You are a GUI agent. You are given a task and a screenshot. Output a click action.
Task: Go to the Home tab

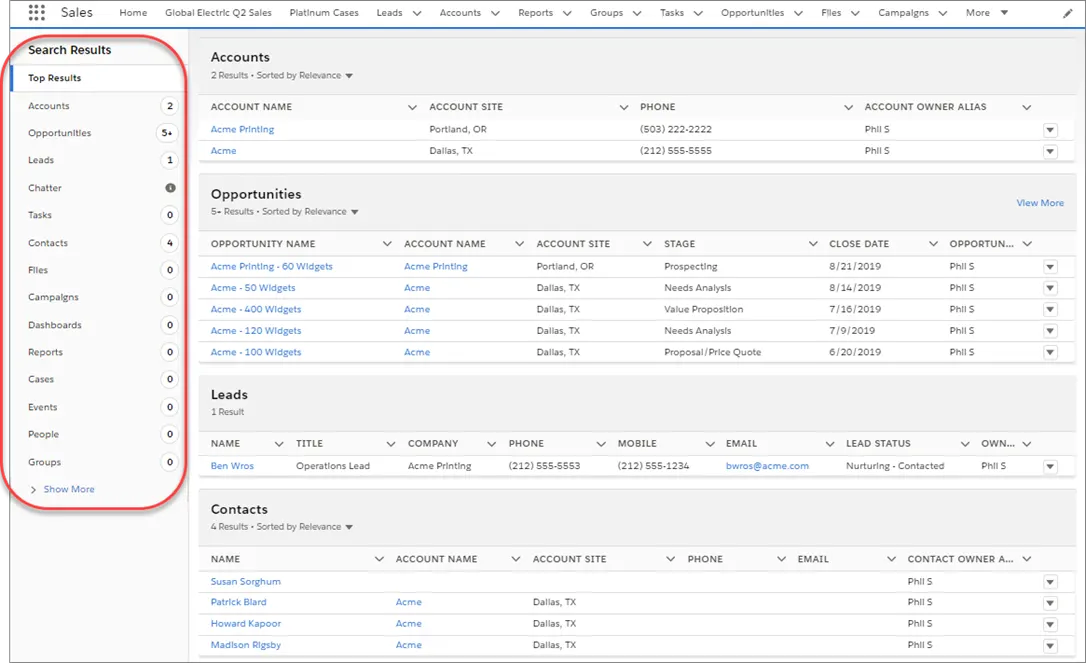coord(133,12)
